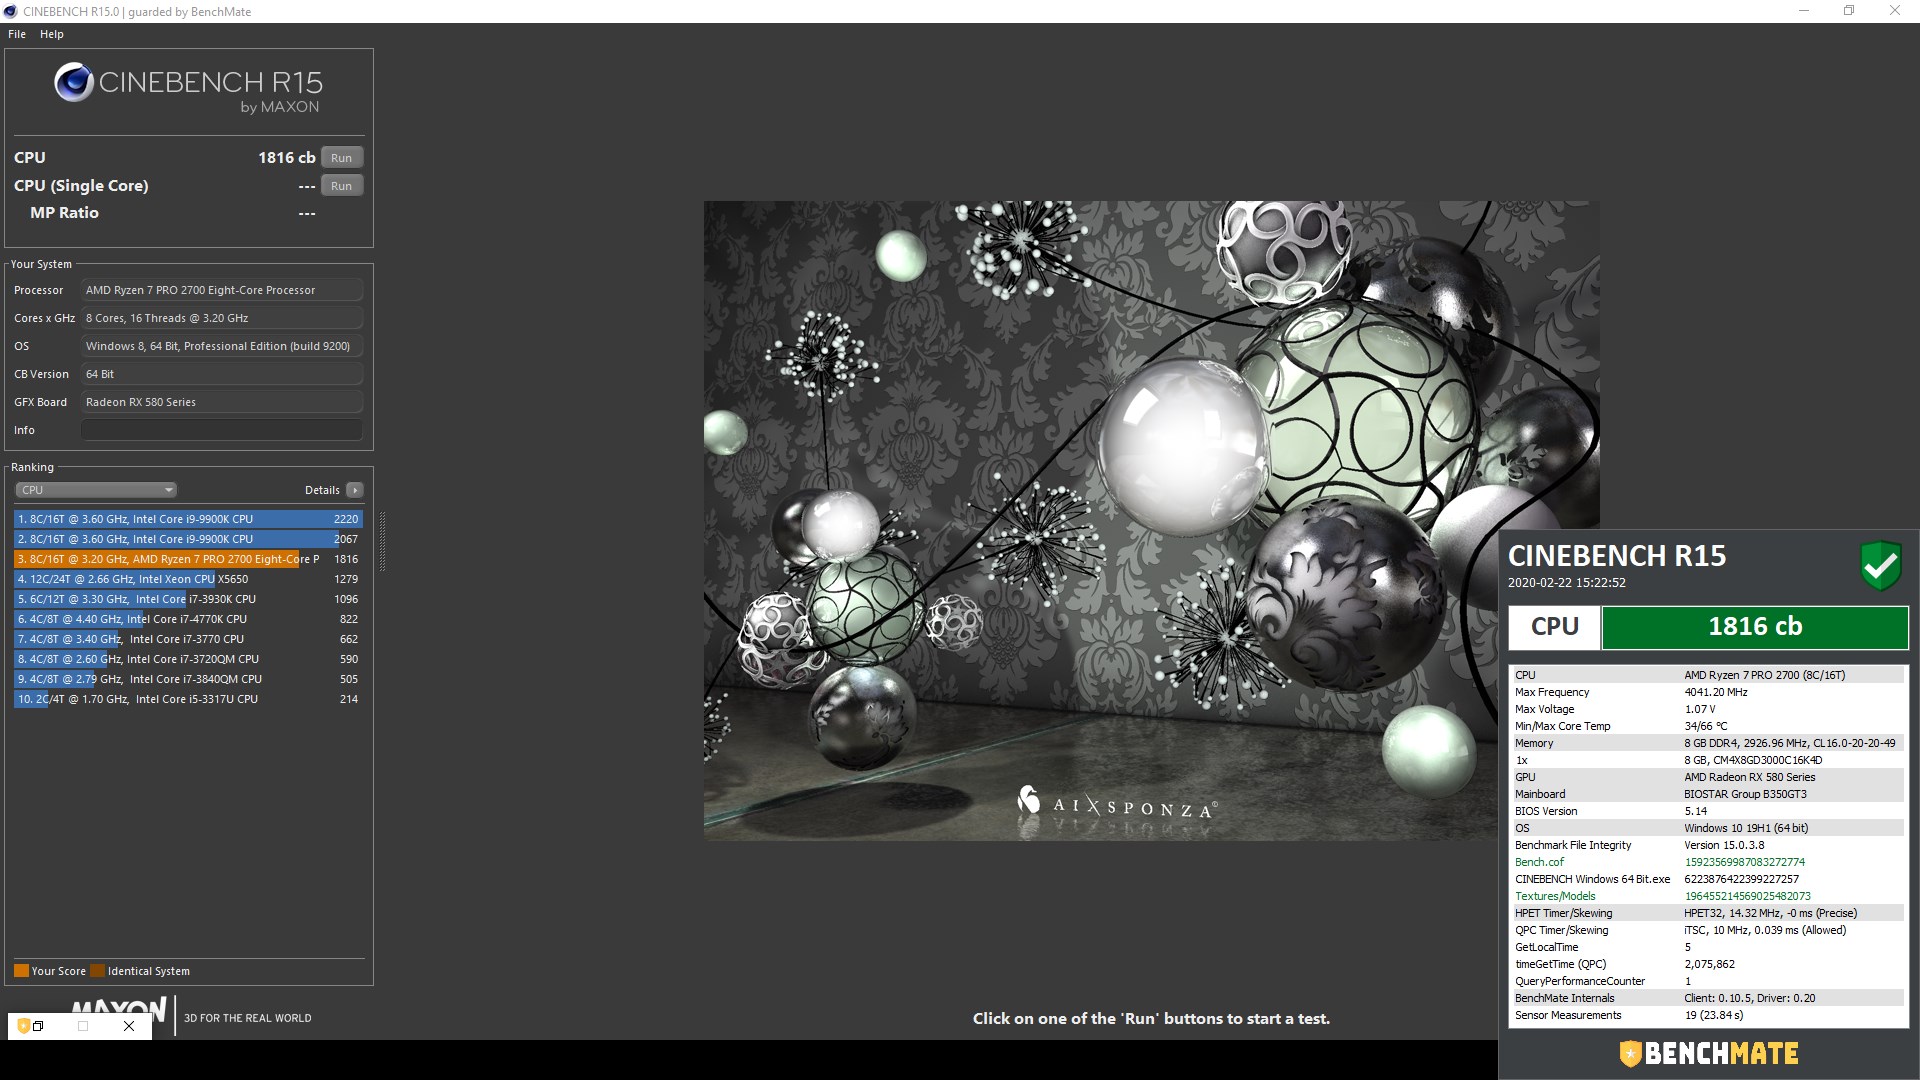
Task: Click Max Frequency 4041.20 MHz value
Action: pos(1716,692)
